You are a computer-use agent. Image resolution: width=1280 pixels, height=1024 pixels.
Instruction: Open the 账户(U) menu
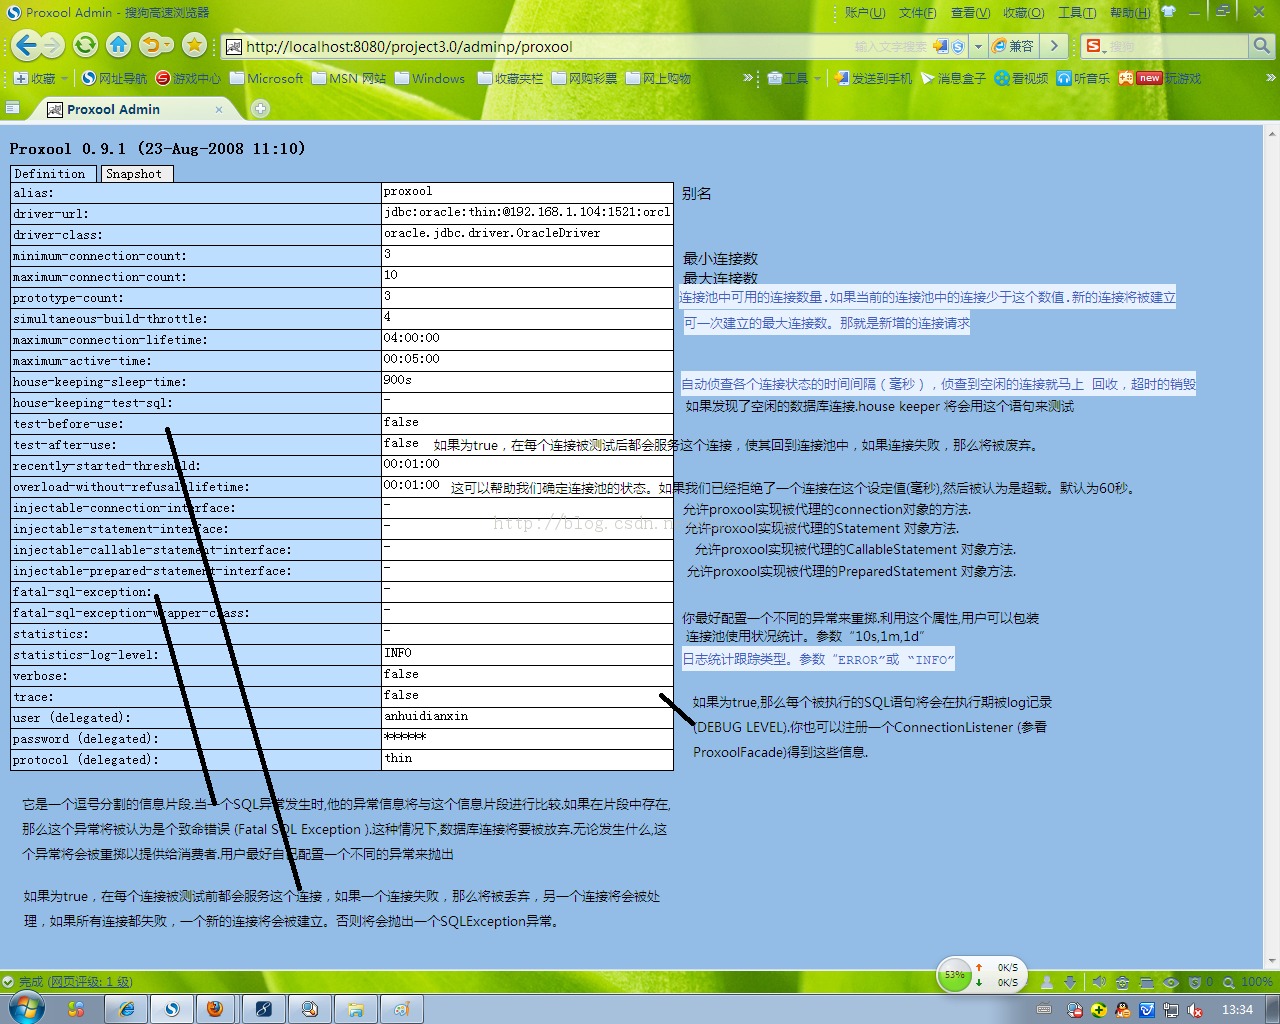[865, 13]
